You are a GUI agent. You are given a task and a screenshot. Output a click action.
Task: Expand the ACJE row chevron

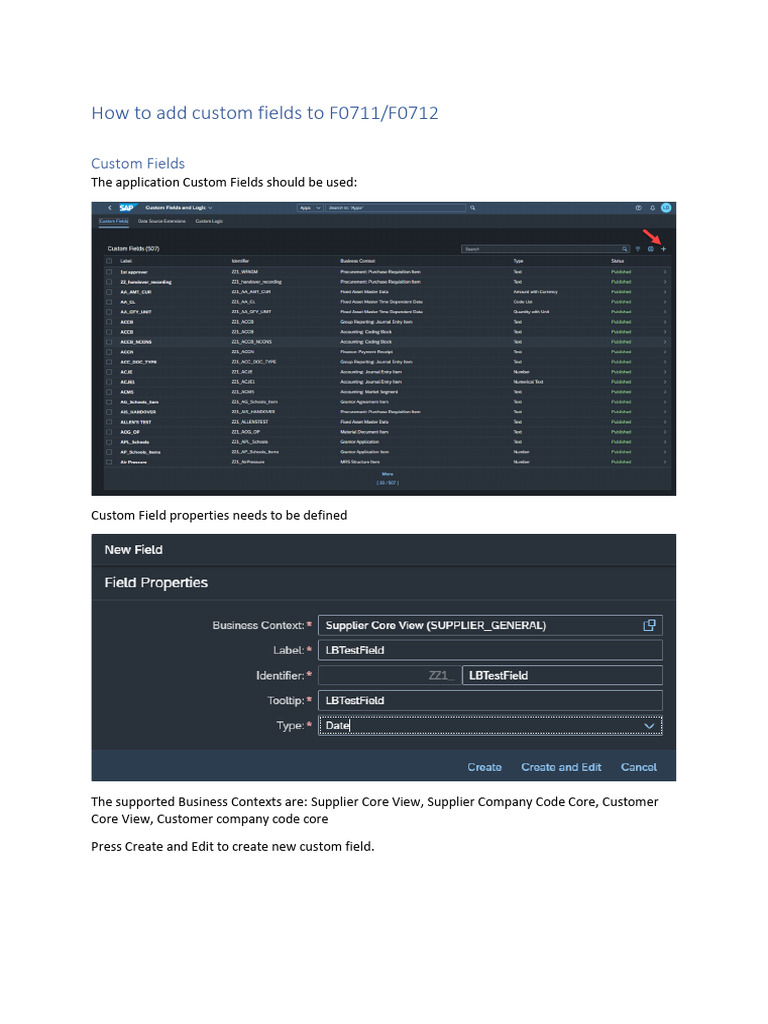point(665,372)
